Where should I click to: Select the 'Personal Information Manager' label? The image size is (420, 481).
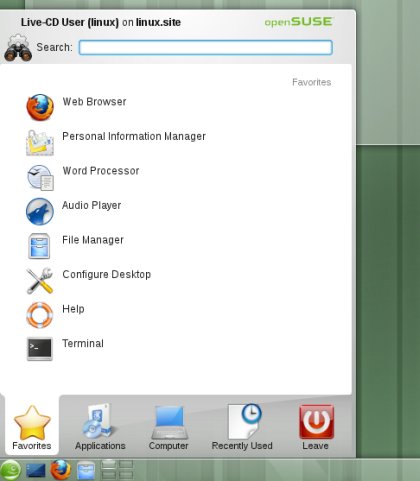pyautogui.click(x=134, y=136)
